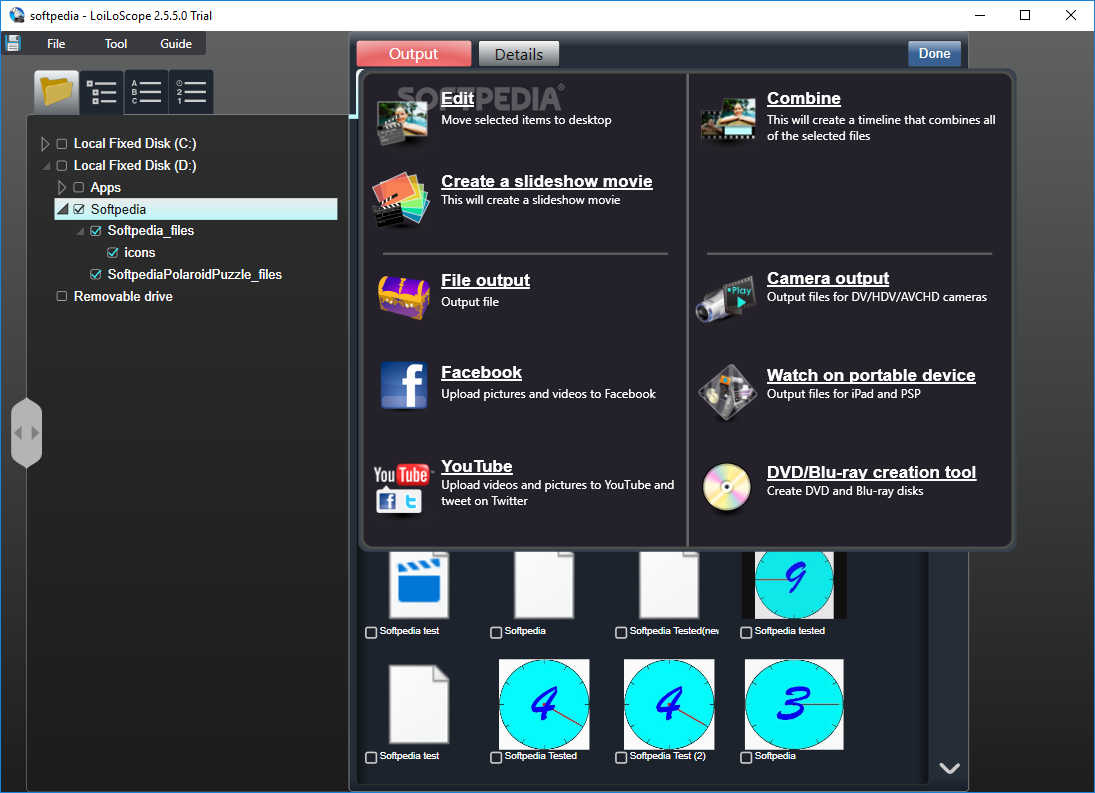Open the File menu
Image resolution: width=1095 pixels, height=793 pixels.
(x=56, y=44)
